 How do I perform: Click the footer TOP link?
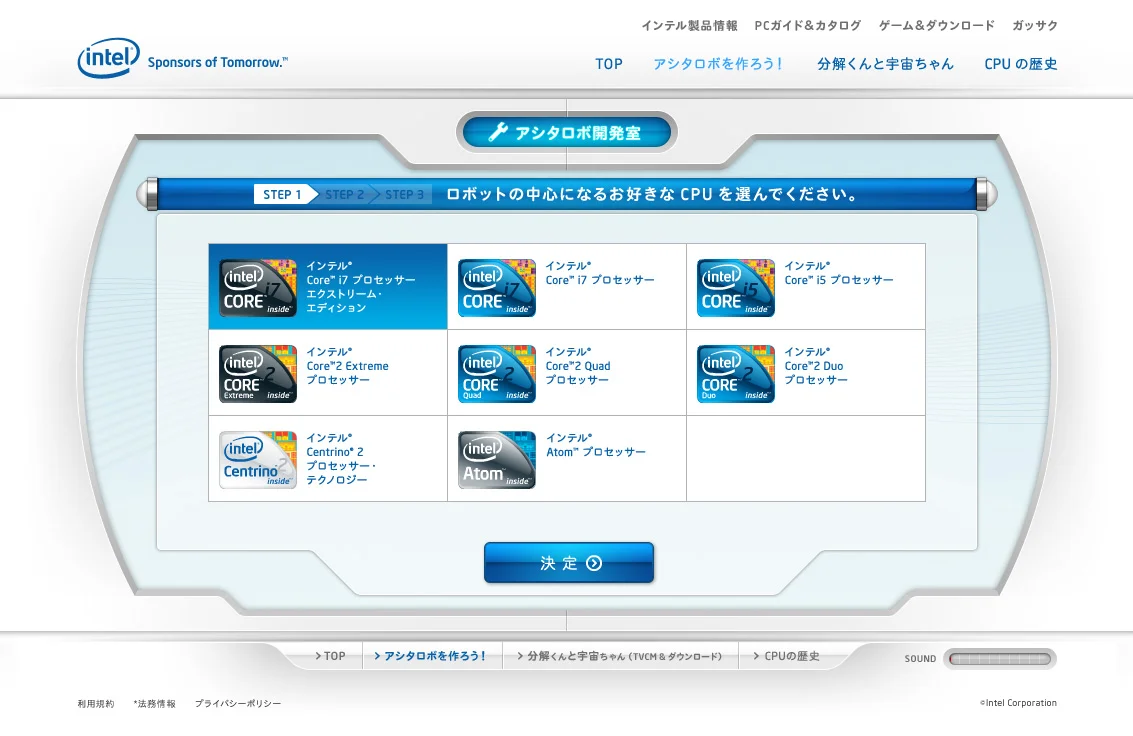point(330,656)
